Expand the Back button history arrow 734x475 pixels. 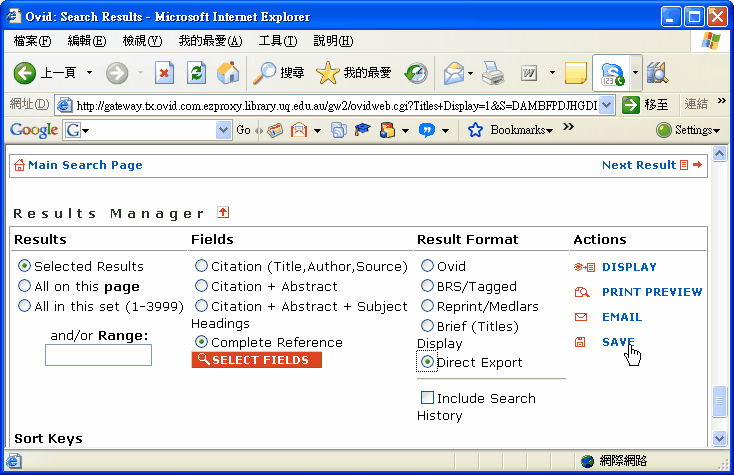pos(89,73)
